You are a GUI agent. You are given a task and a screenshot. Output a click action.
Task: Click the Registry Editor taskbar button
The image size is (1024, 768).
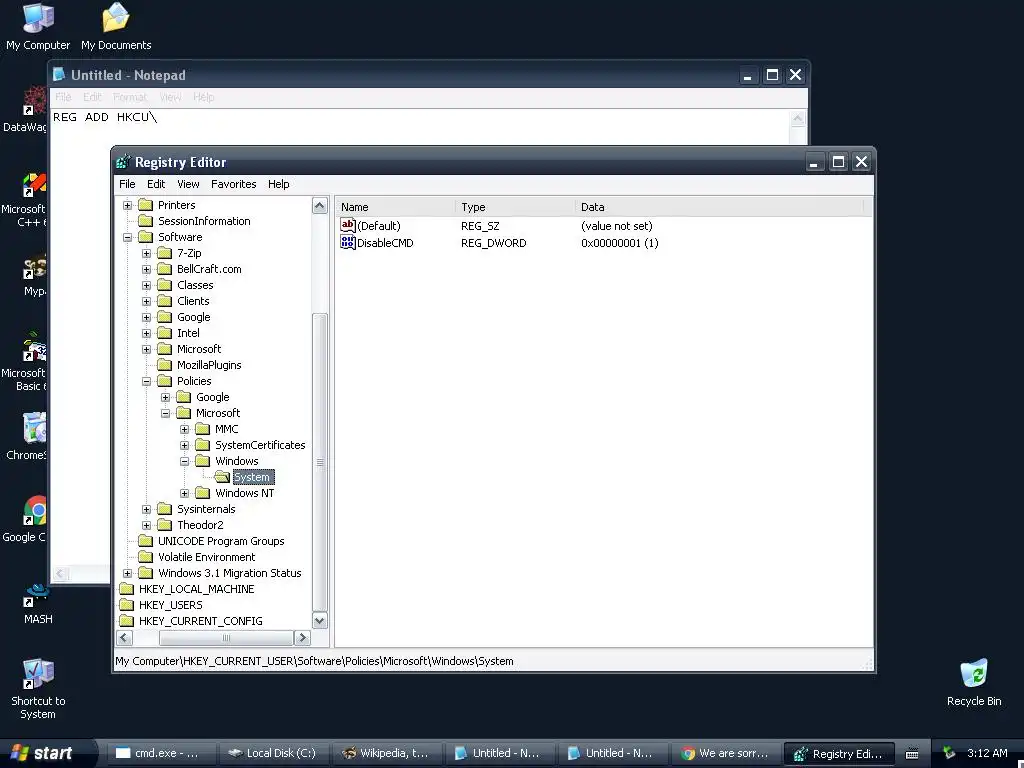click(838, 753)
